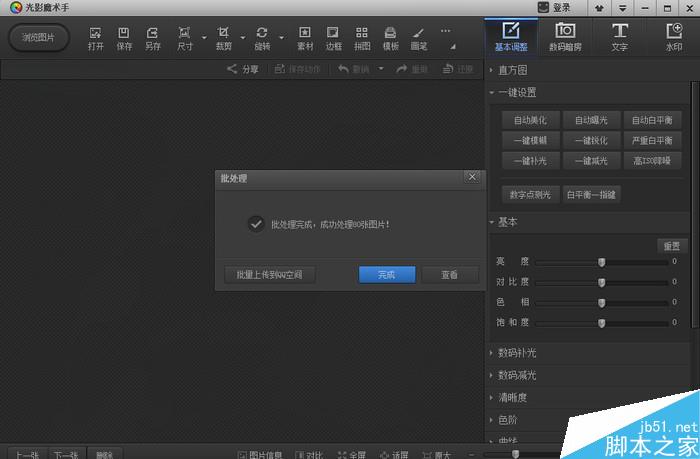
Task: Switch to the 文字 text tab
Action: pyautogui.click(x=619, y=38)
